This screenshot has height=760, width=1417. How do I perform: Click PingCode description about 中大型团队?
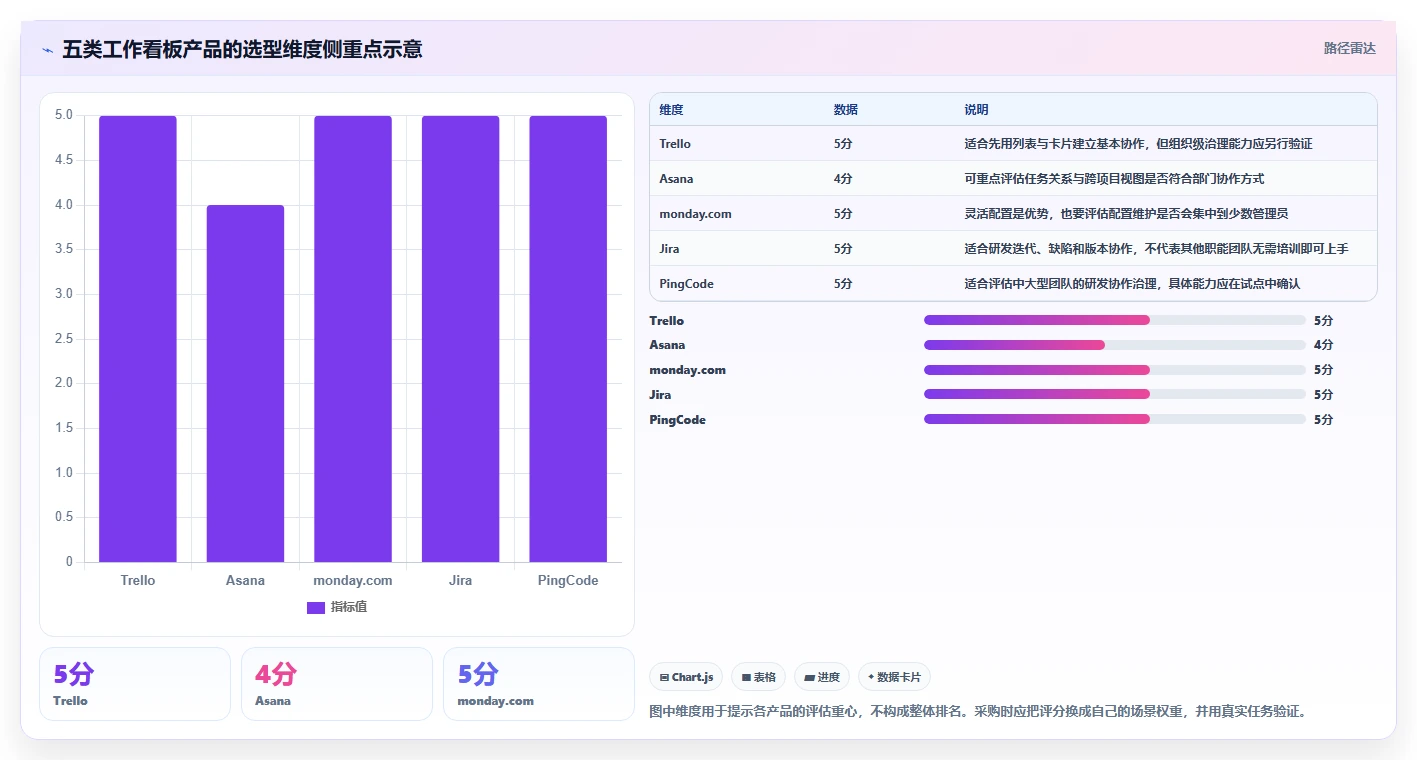click(x=1132, y=284)
